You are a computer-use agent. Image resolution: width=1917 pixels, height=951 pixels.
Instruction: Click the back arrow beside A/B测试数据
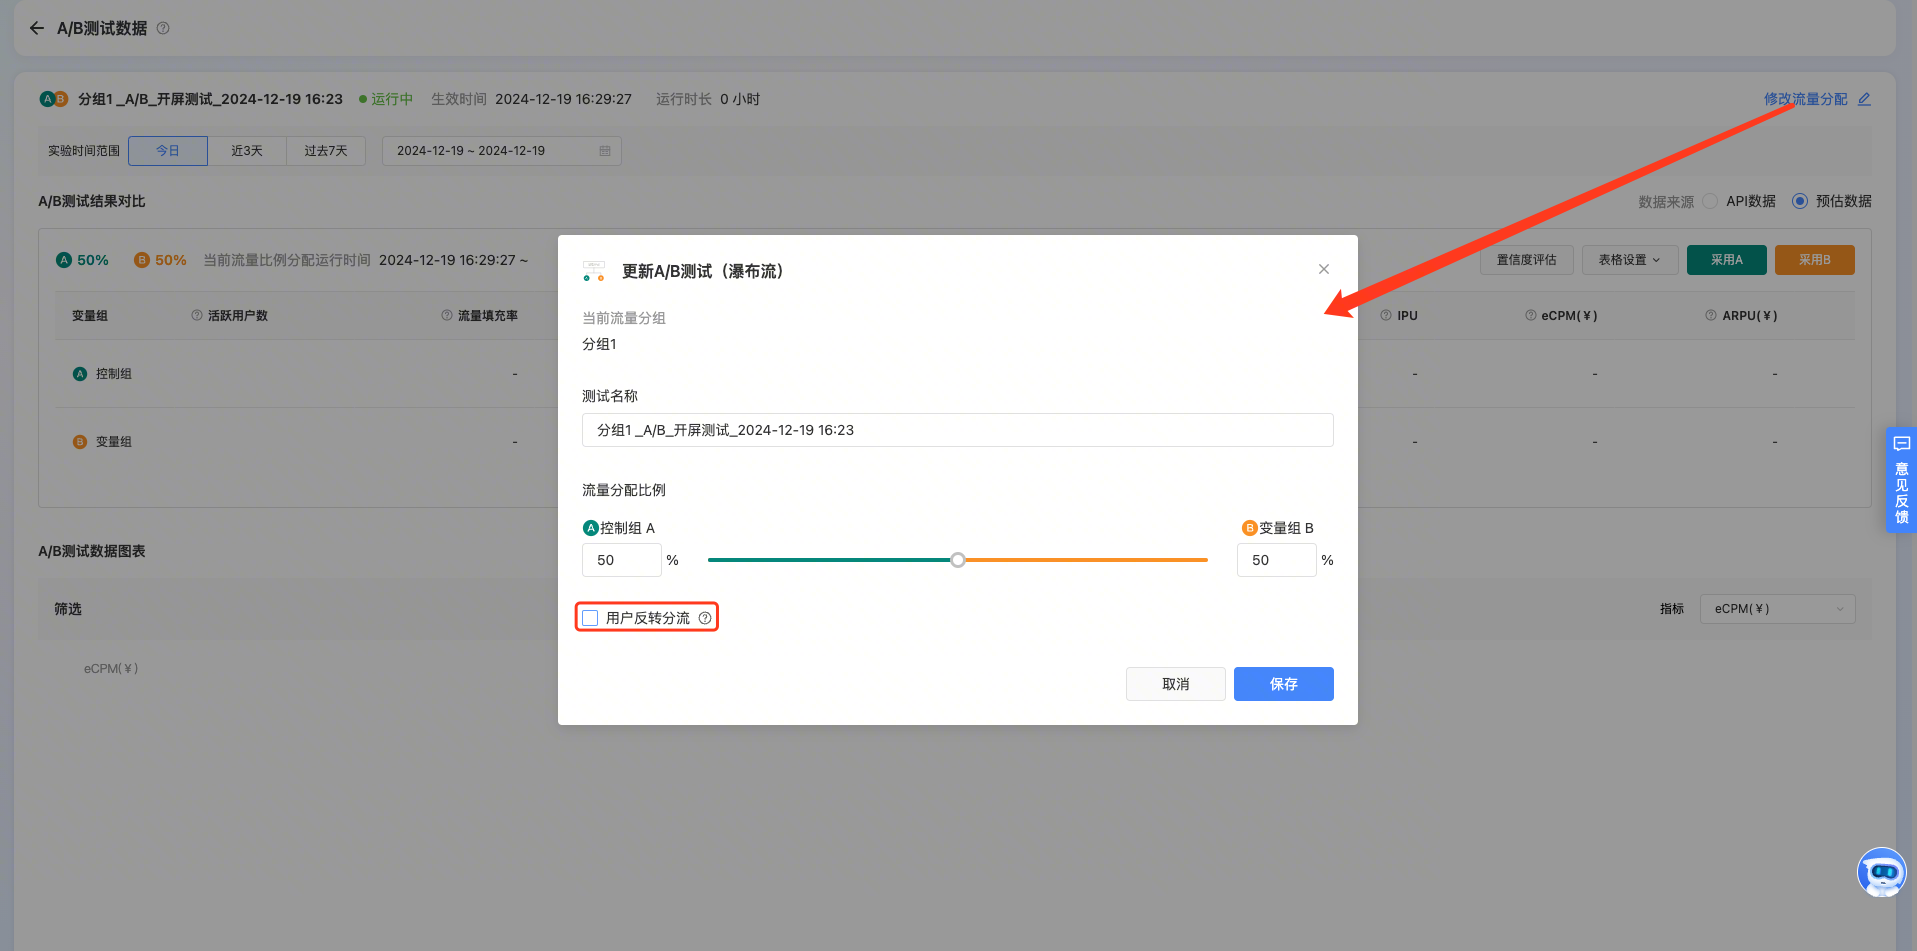(37, 28)
